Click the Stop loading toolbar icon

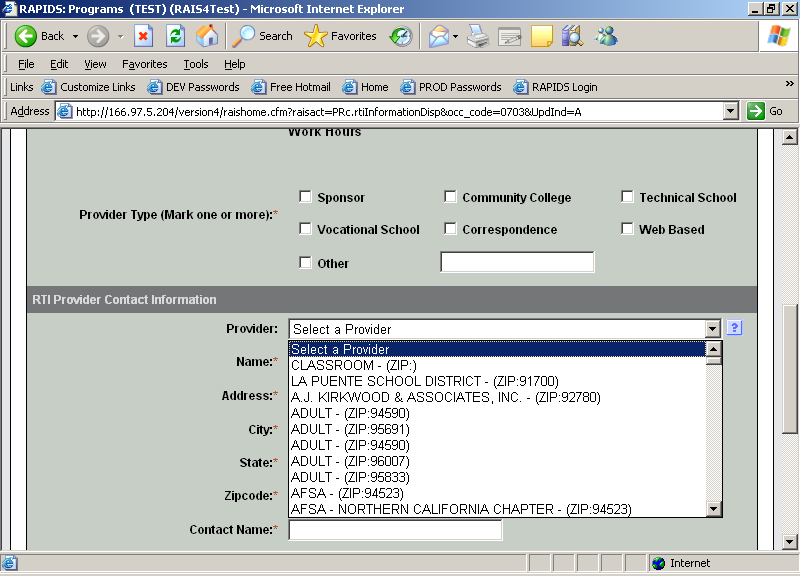point(143,36)
